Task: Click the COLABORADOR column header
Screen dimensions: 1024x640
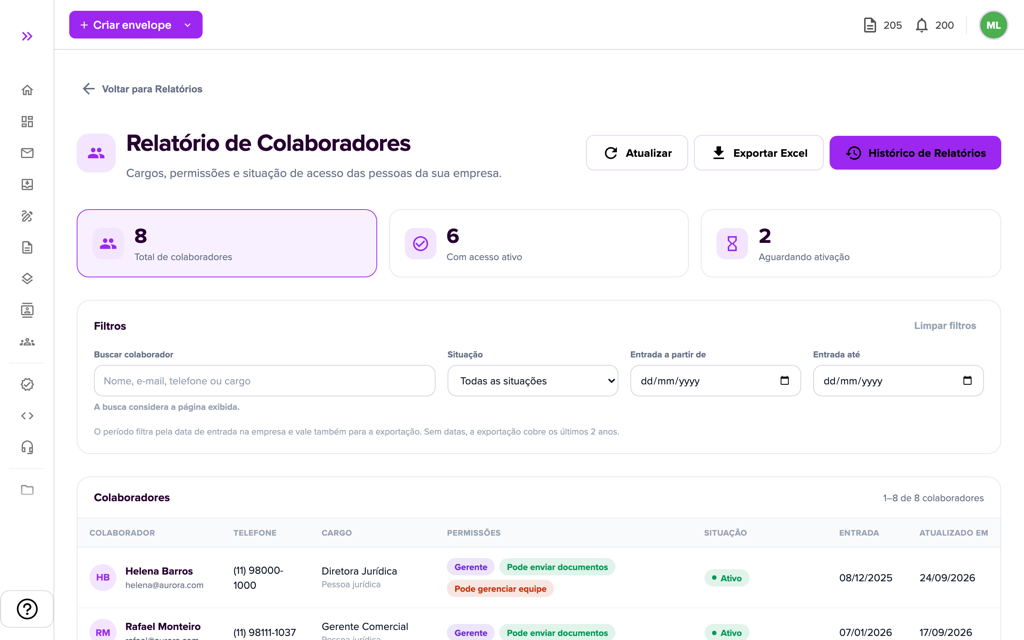Action: [122, 533]
